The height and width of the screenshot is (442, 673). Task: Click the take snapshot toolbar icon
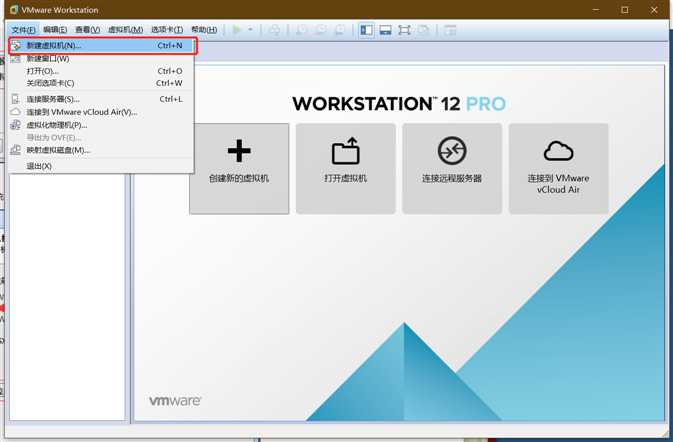point(302,30)
